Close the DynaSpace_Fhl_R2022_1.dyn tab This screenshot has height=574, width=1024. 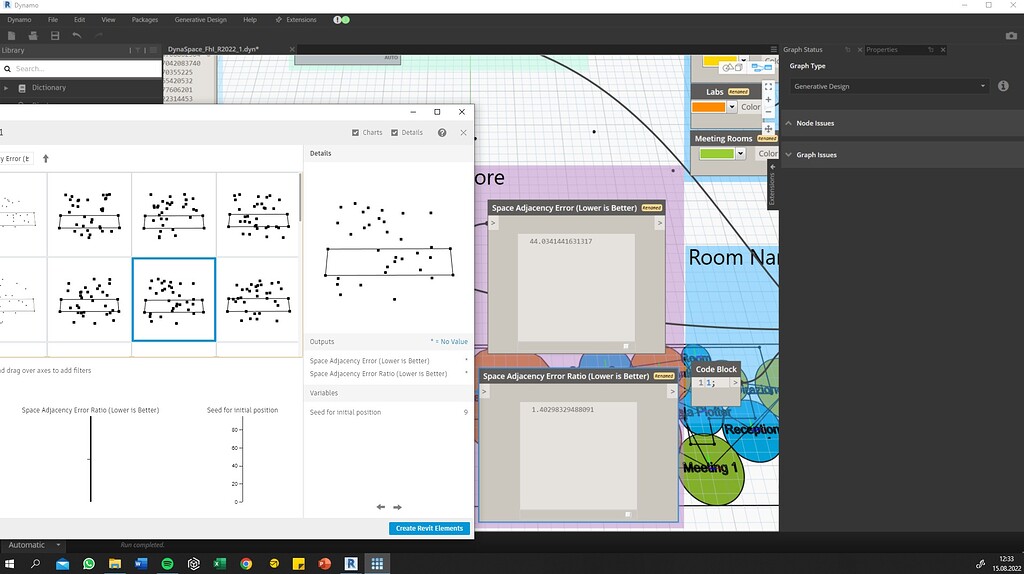(292, 50)
